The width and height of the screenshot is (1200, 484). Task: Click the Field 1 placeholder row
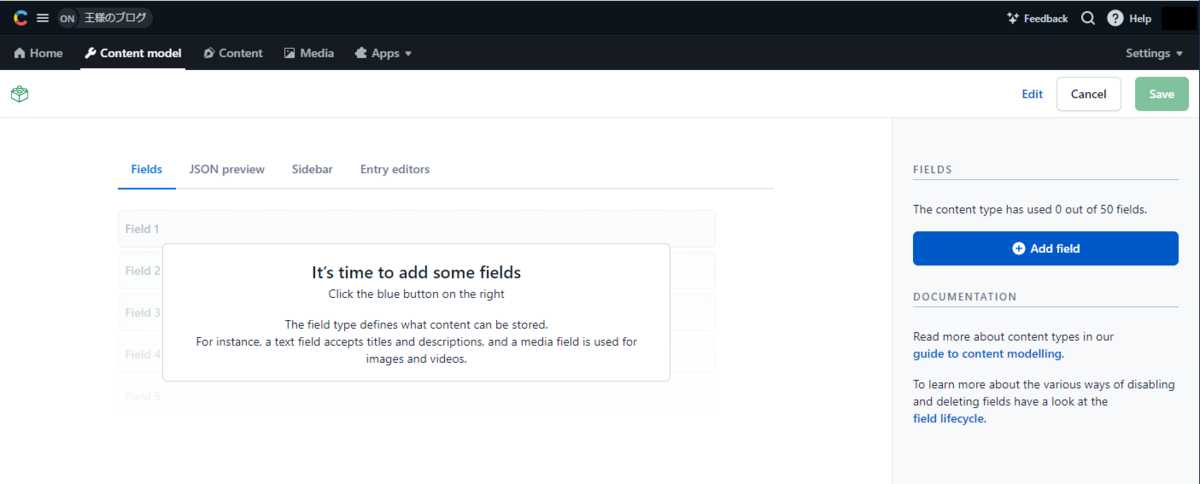click(x=416, y=229)
